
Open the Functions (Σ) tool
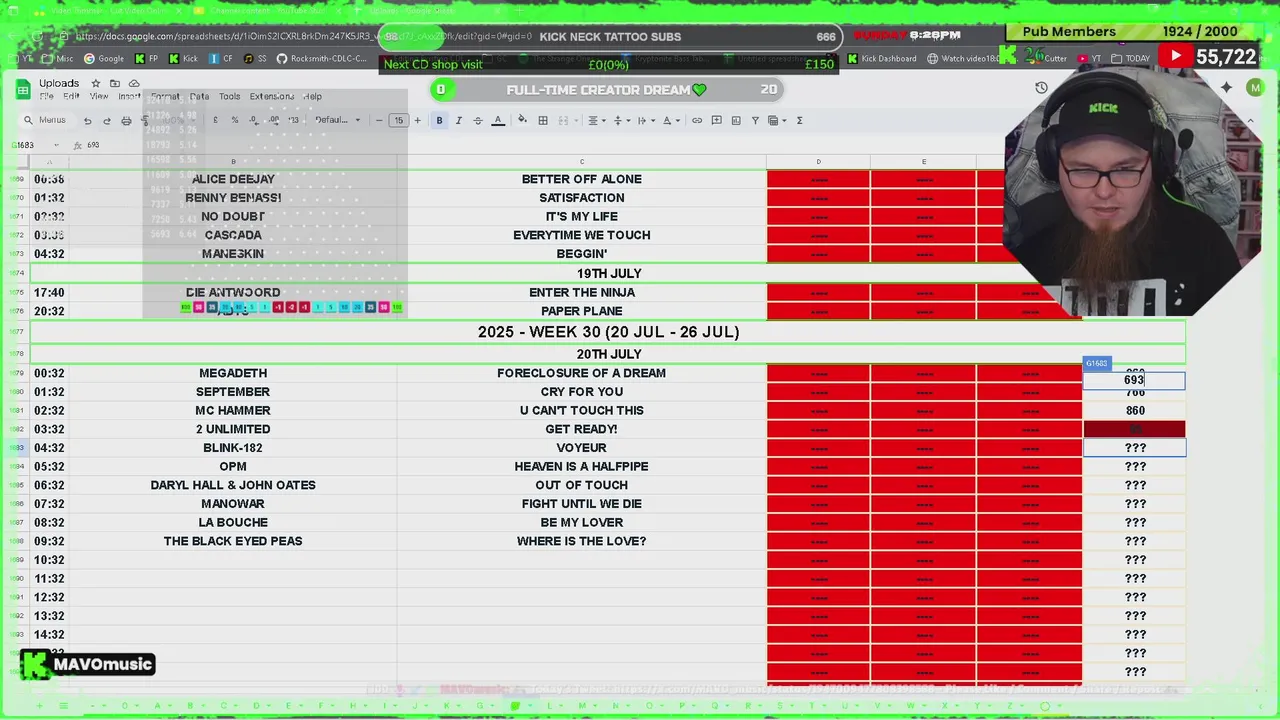point(800,121)
